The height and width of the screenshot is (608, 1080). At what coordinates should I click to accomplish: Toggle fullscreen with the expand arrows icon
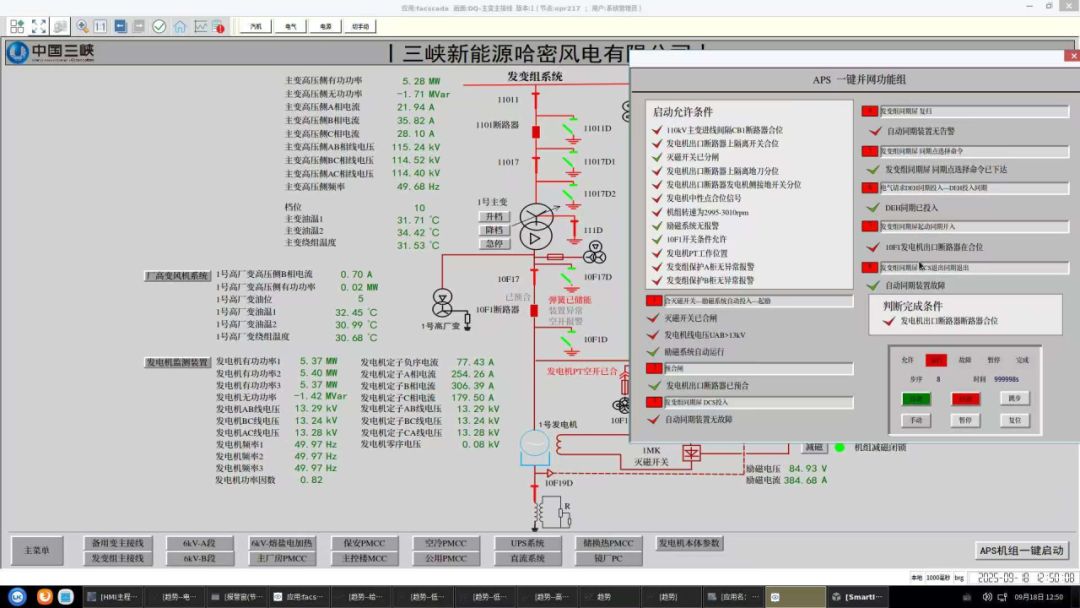point(39,26)
